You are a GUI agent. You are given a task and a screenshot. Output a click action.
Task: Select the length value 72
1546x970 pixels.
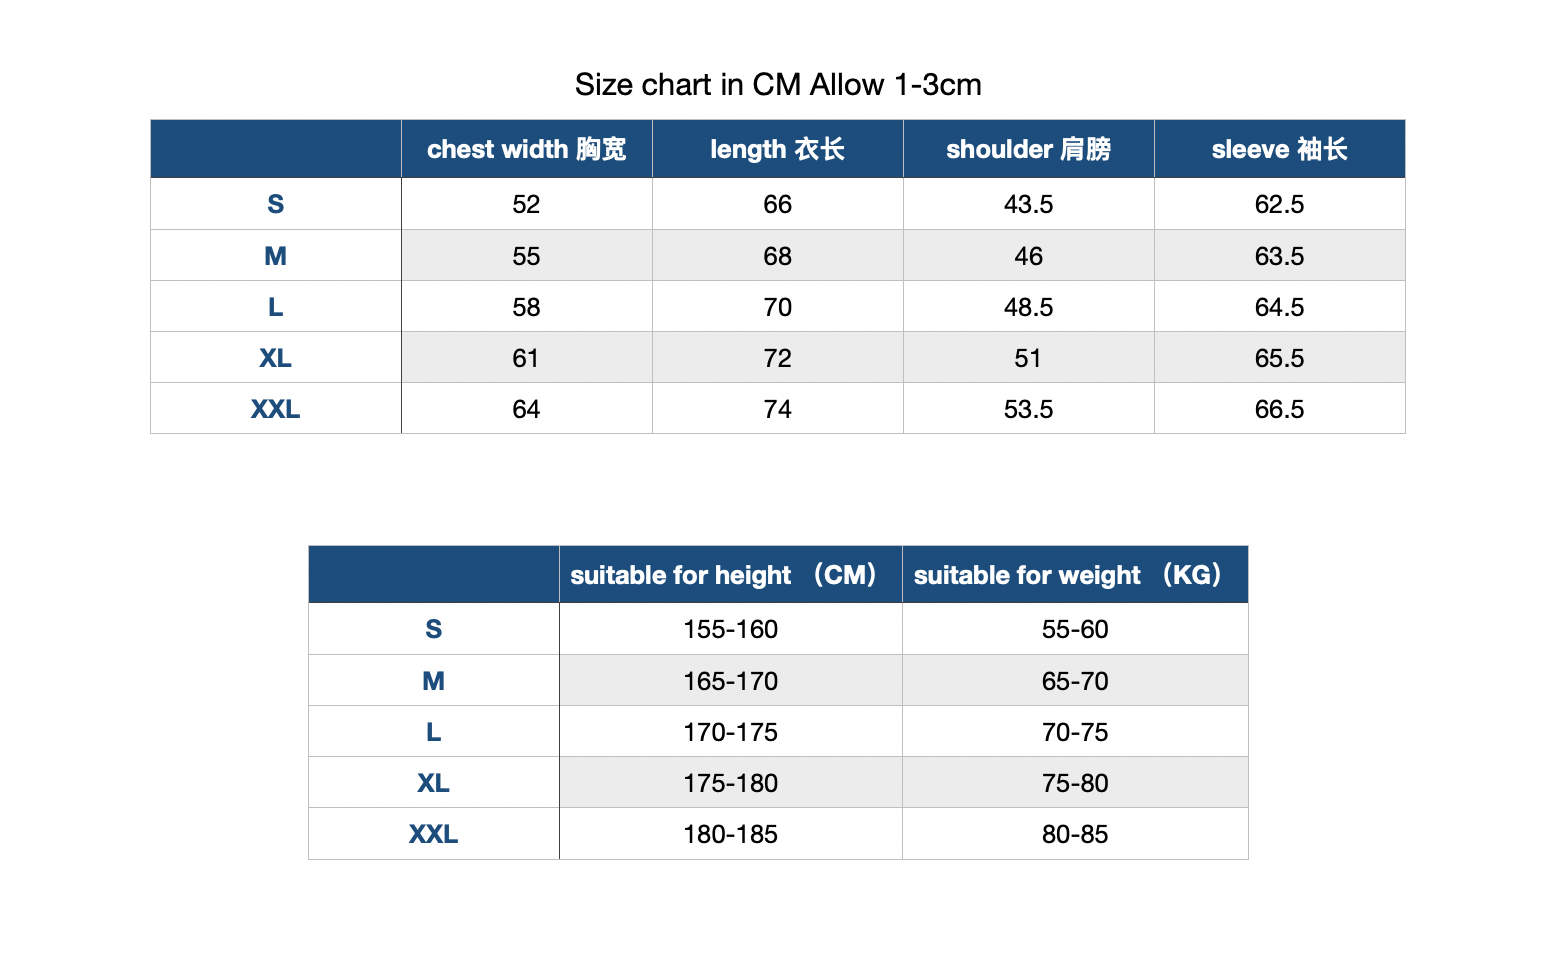pyautogui.click(x=777, y=358)
